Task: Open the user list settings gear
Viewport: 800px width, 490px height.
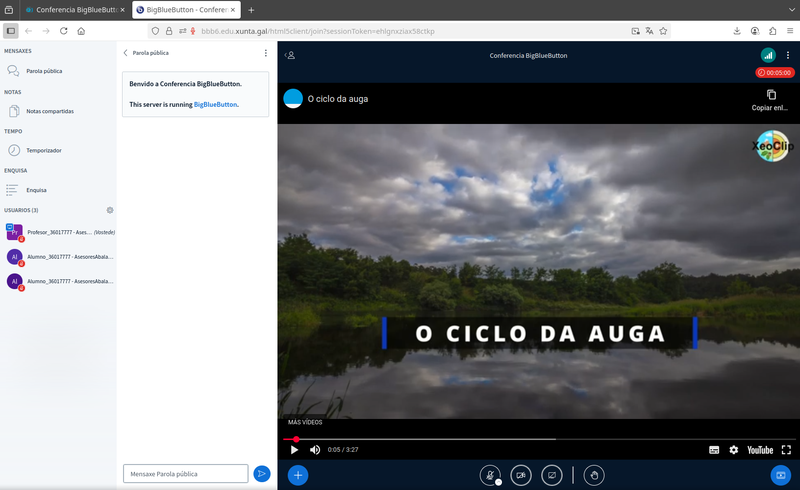Action: tap(110, 210)
